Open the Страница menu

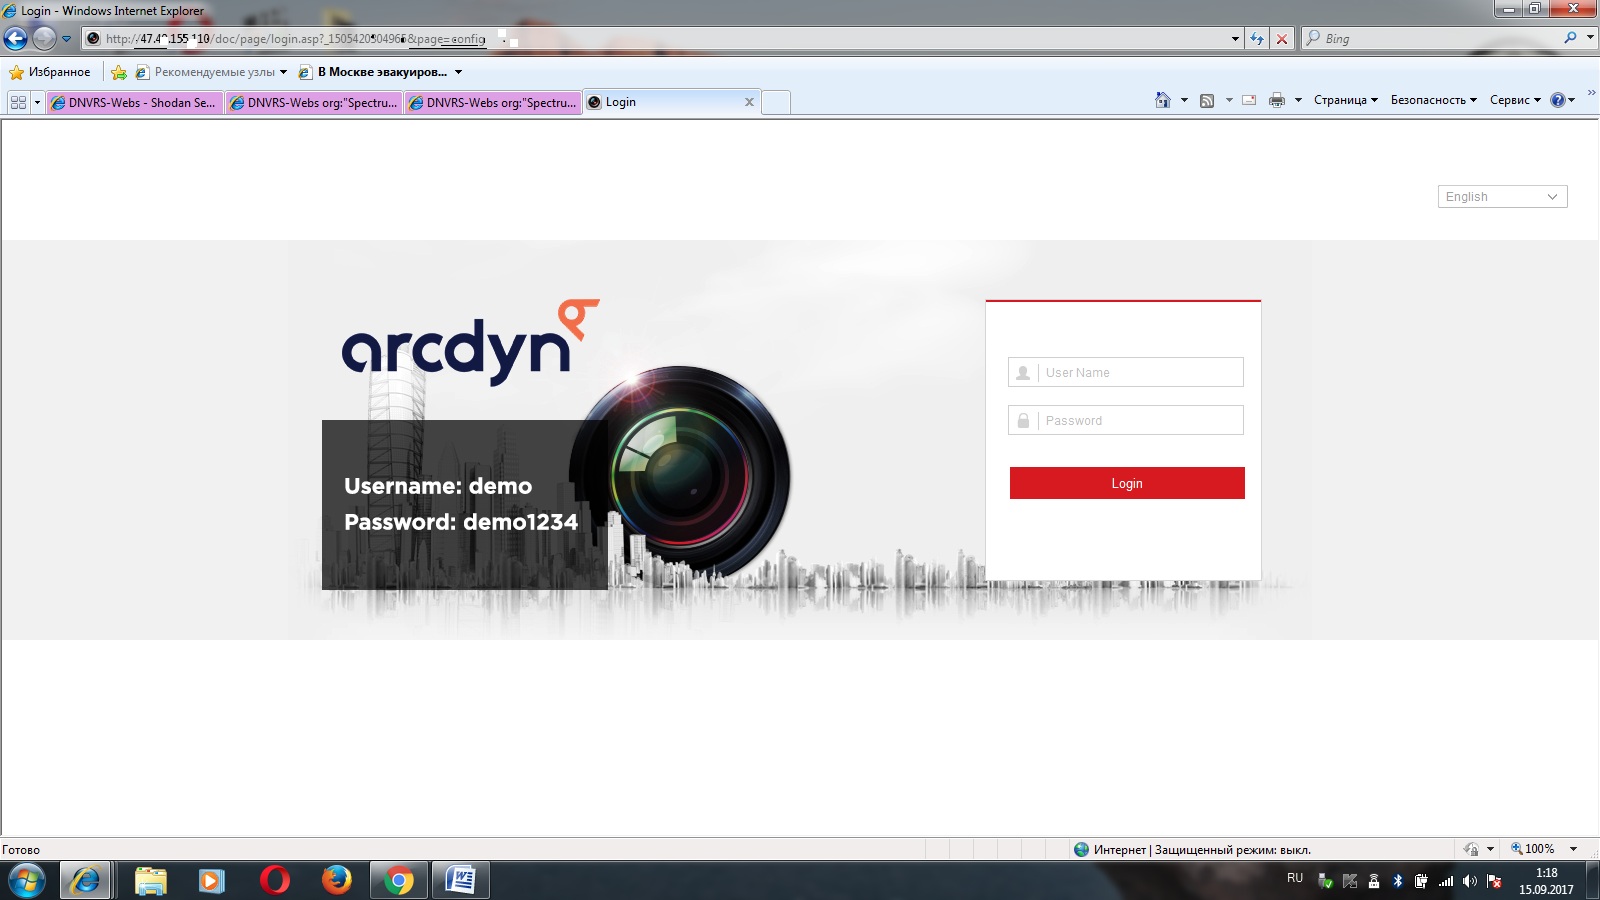[x=1346, y=100]
